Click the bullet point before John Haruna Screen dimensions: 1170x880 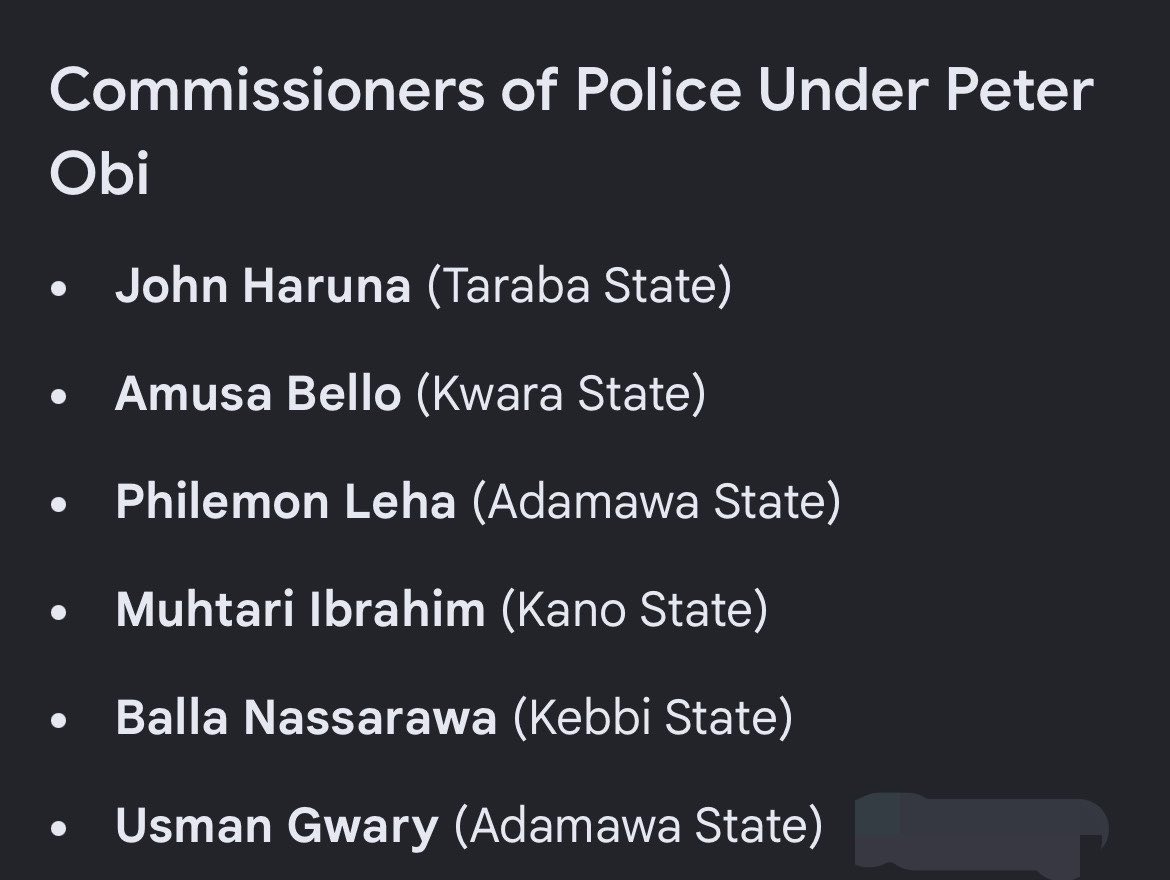point(59,289)
